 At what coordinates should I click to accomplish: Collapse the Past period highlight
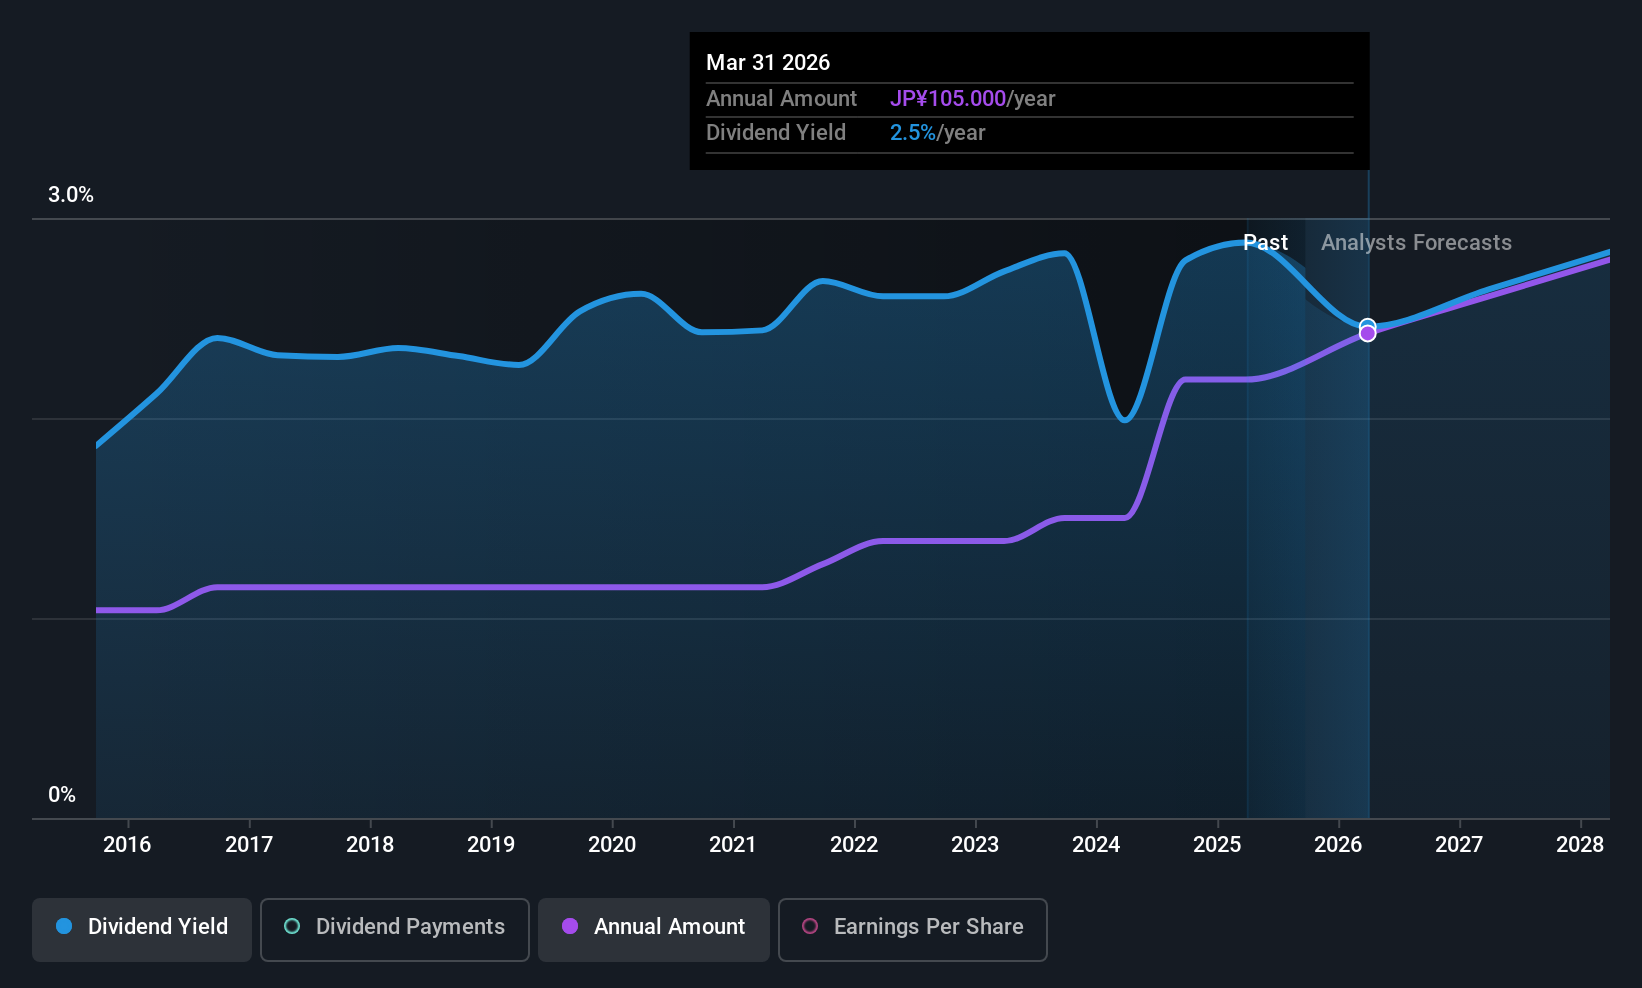click(1266, 242)
